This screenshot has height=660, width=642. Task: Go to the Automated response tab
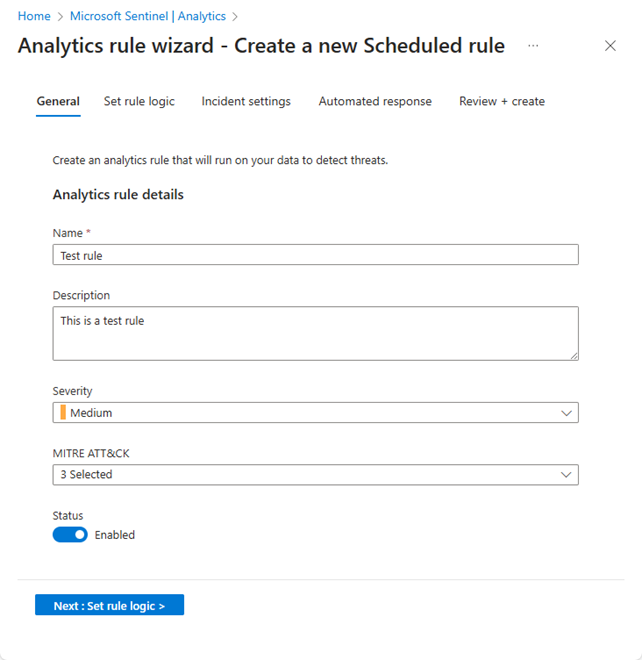pos(375,101)
